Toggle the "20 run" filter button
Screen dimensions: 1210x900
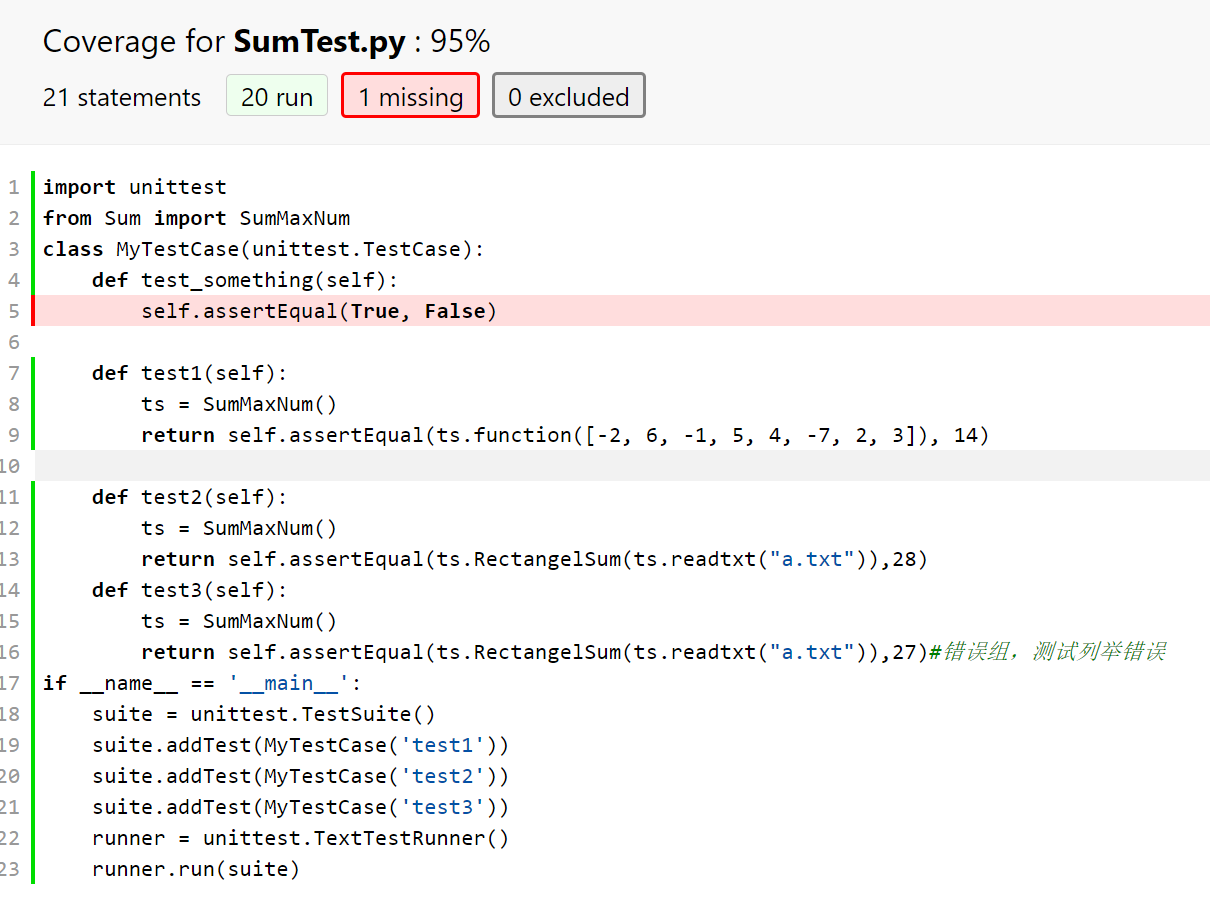pos(277,97)
